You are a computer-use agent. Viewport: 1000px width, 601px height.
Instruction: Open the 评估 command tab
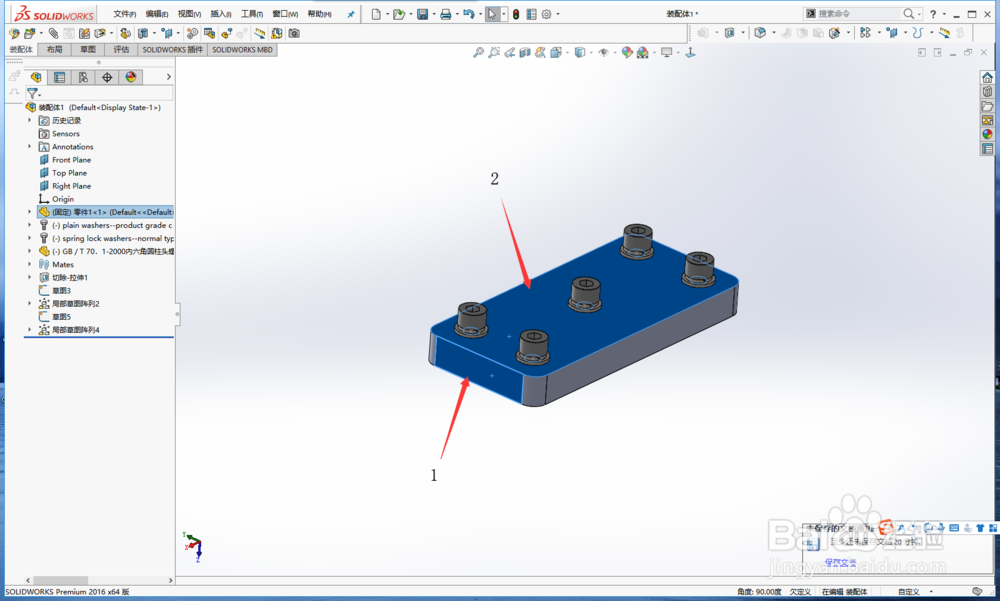click(121, 50)
